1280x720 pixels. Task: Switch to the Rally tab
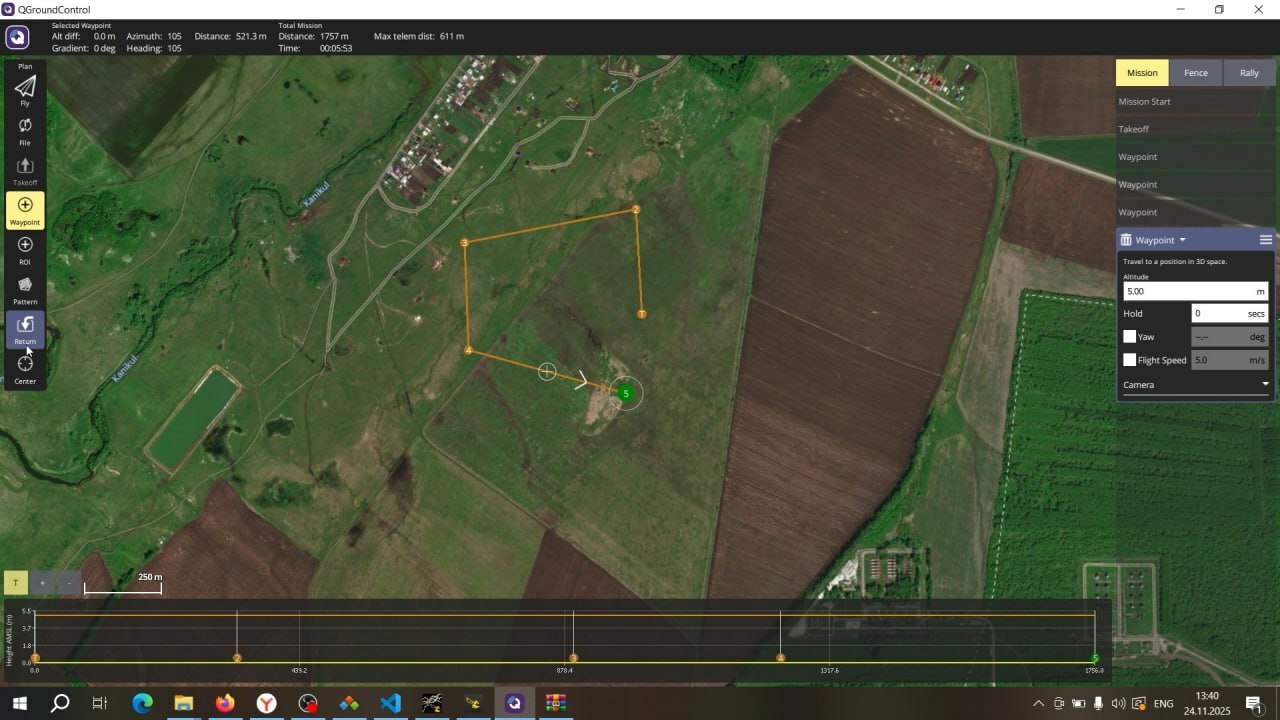click(x=1249, y=73)
